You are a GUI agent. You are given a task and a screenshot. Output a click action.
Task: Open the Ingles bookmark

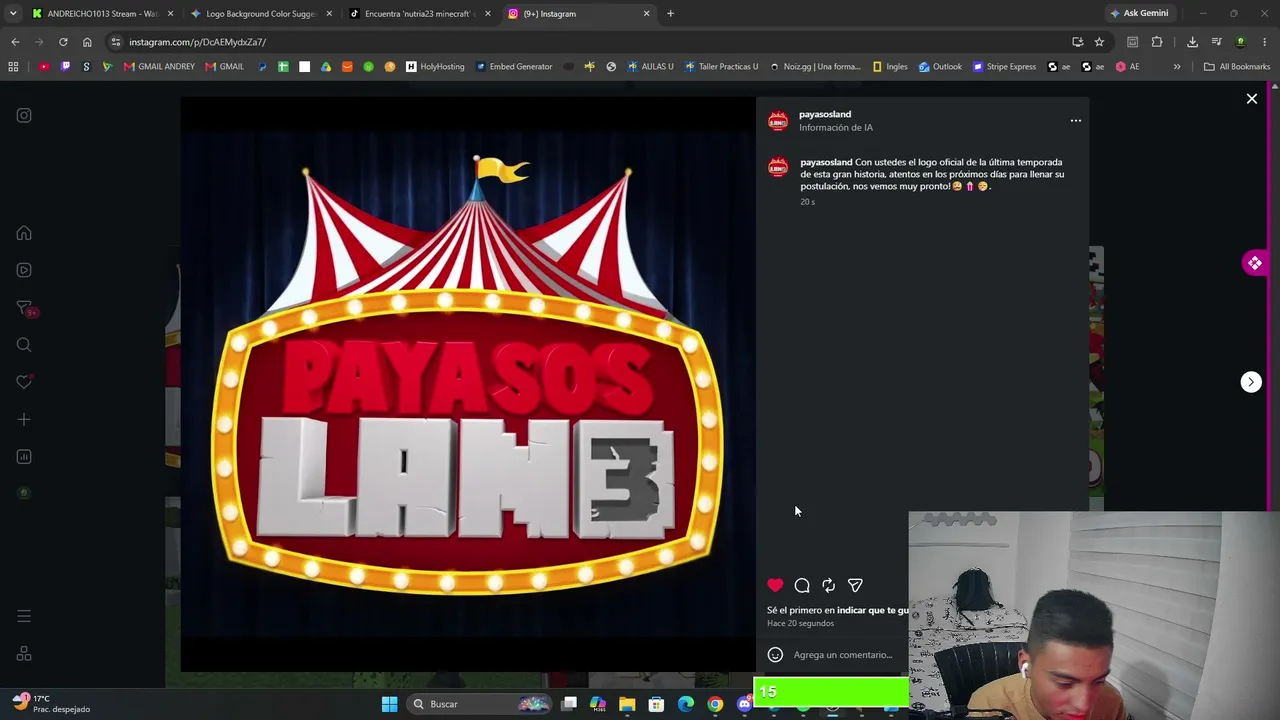[890, 67]
